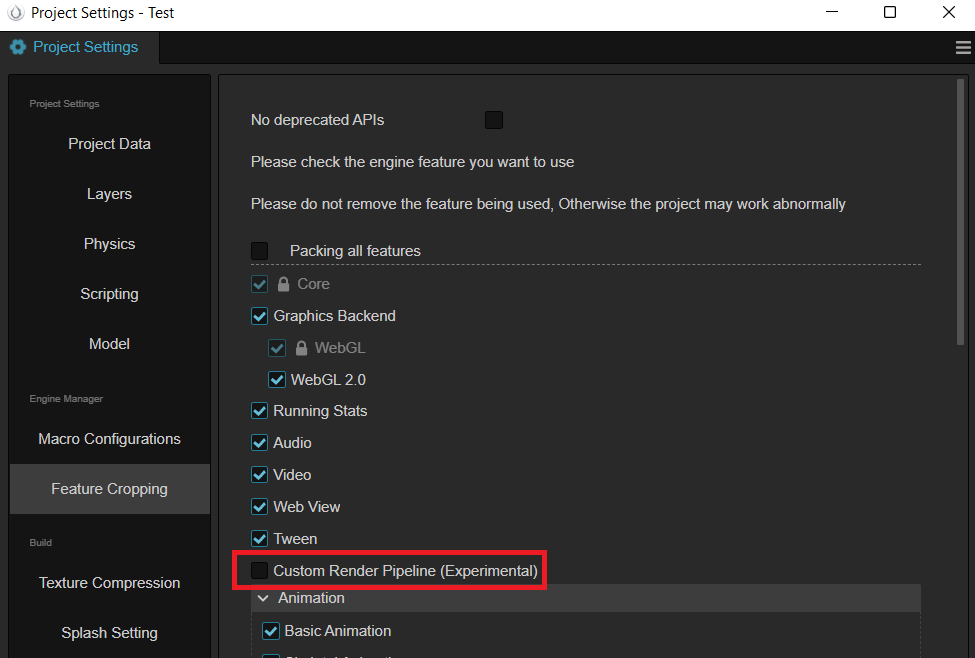Viewport: 975px width, 658px height.
Task: Select the Project Data section
Action: 109,144
